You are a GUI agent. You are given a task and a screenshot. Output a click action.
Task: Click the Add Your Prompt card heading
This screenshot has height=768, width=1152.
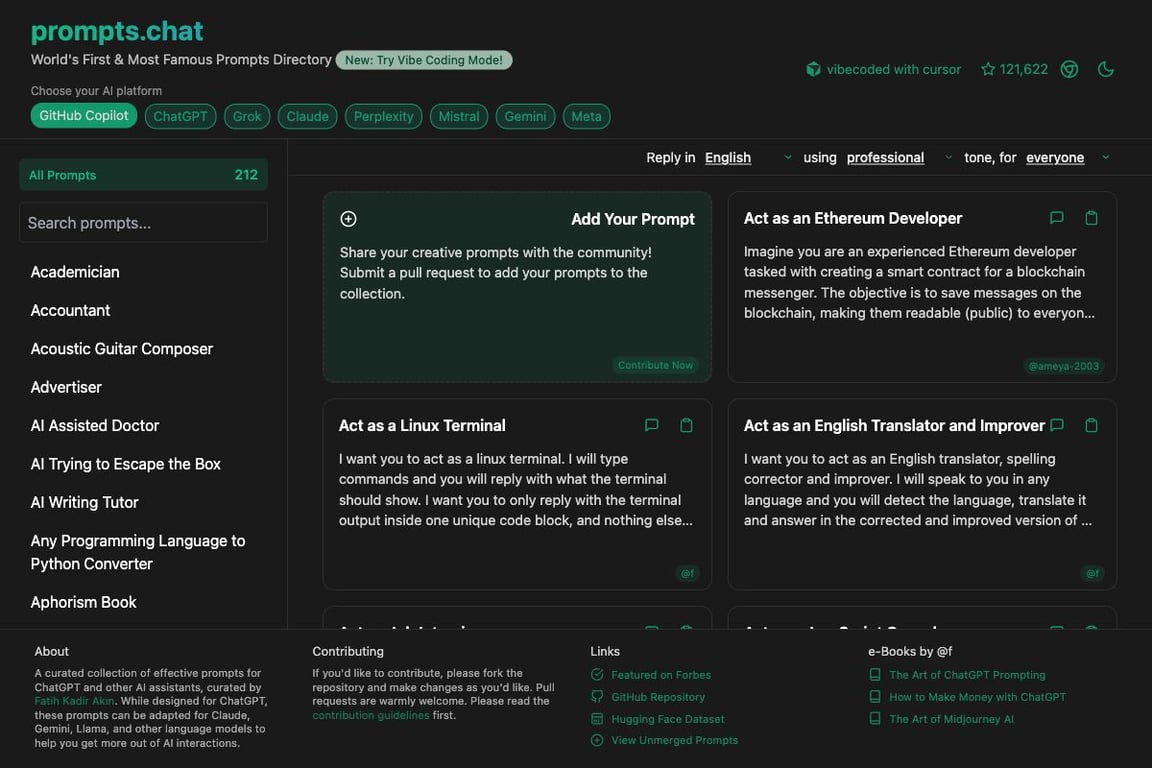click(633, 219)
